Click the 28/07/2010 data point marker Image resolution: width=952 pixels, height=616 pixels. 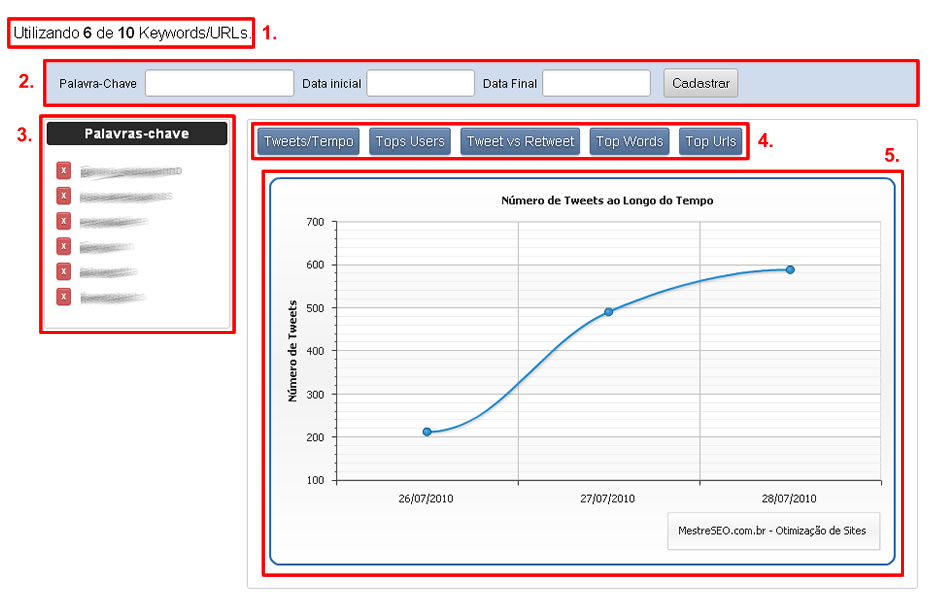(x=790, y=270)
